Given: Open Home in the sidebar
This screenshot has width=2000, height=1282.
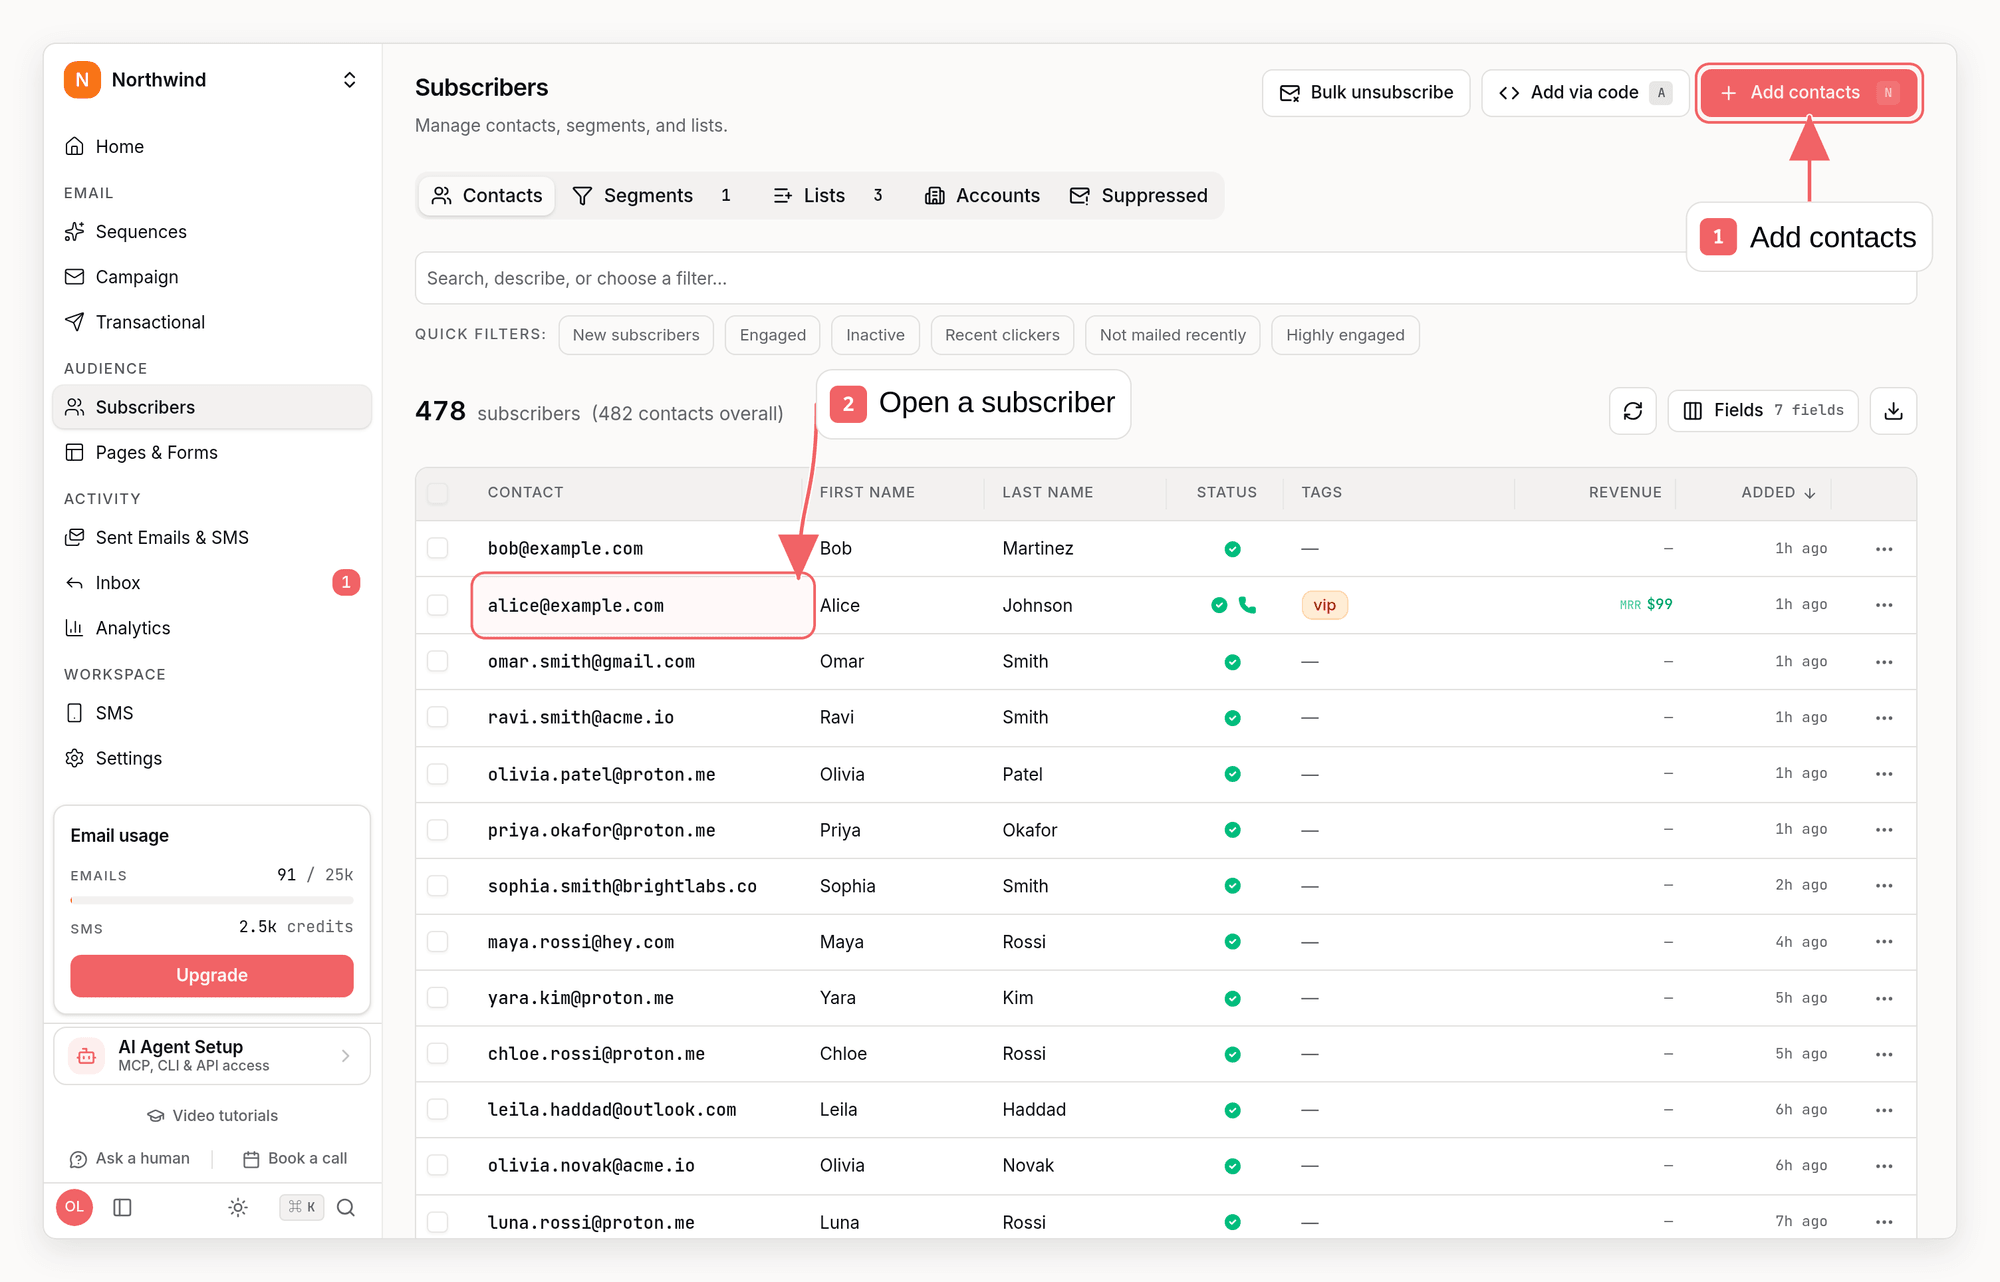Looking at the screenshot, I should click(x=211, y=147).
